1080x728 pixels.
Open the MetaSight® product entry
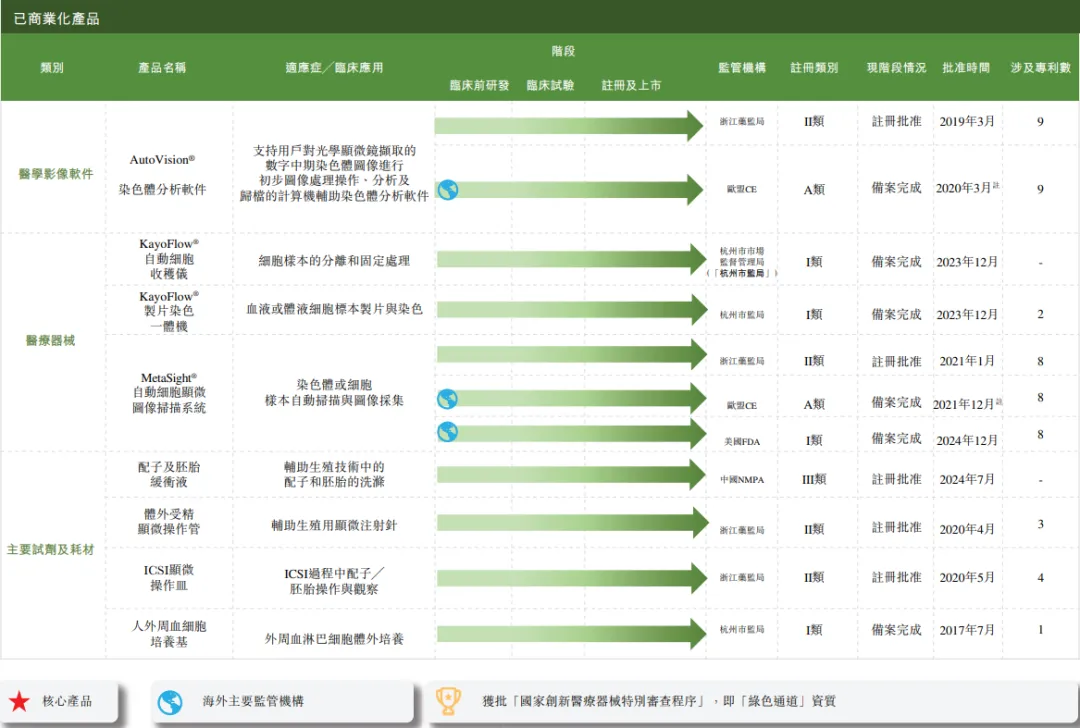[x=167, y=395]
